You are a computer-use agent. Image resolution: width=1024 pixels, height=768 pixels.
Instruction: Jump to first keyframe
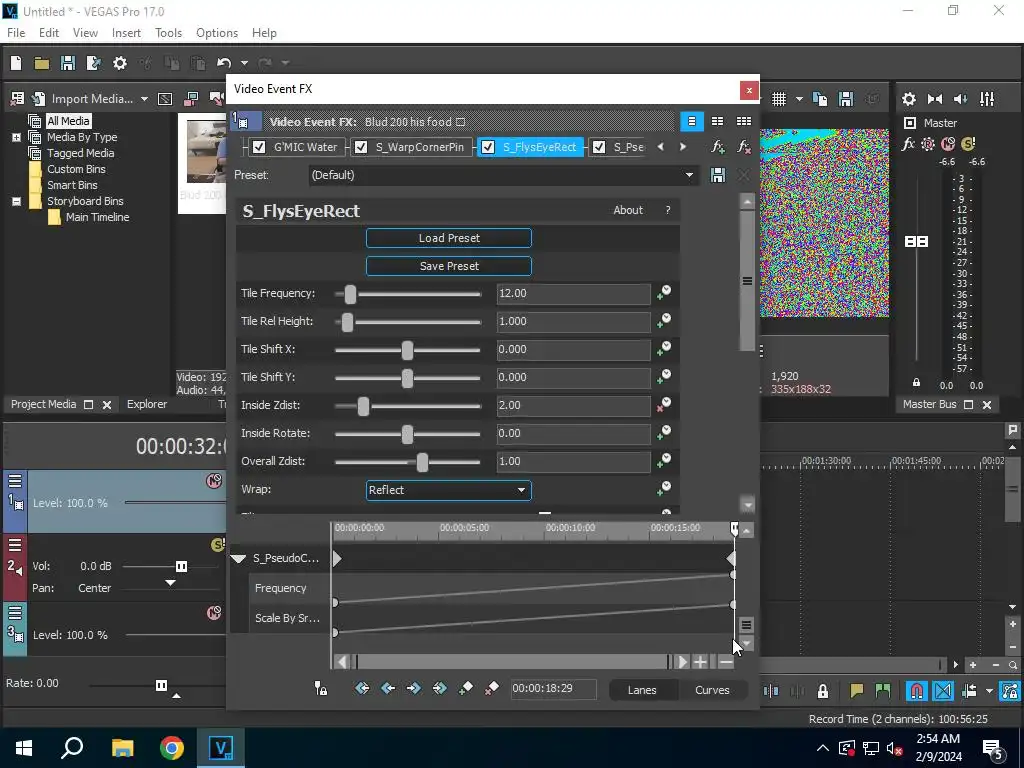[362, 688]
